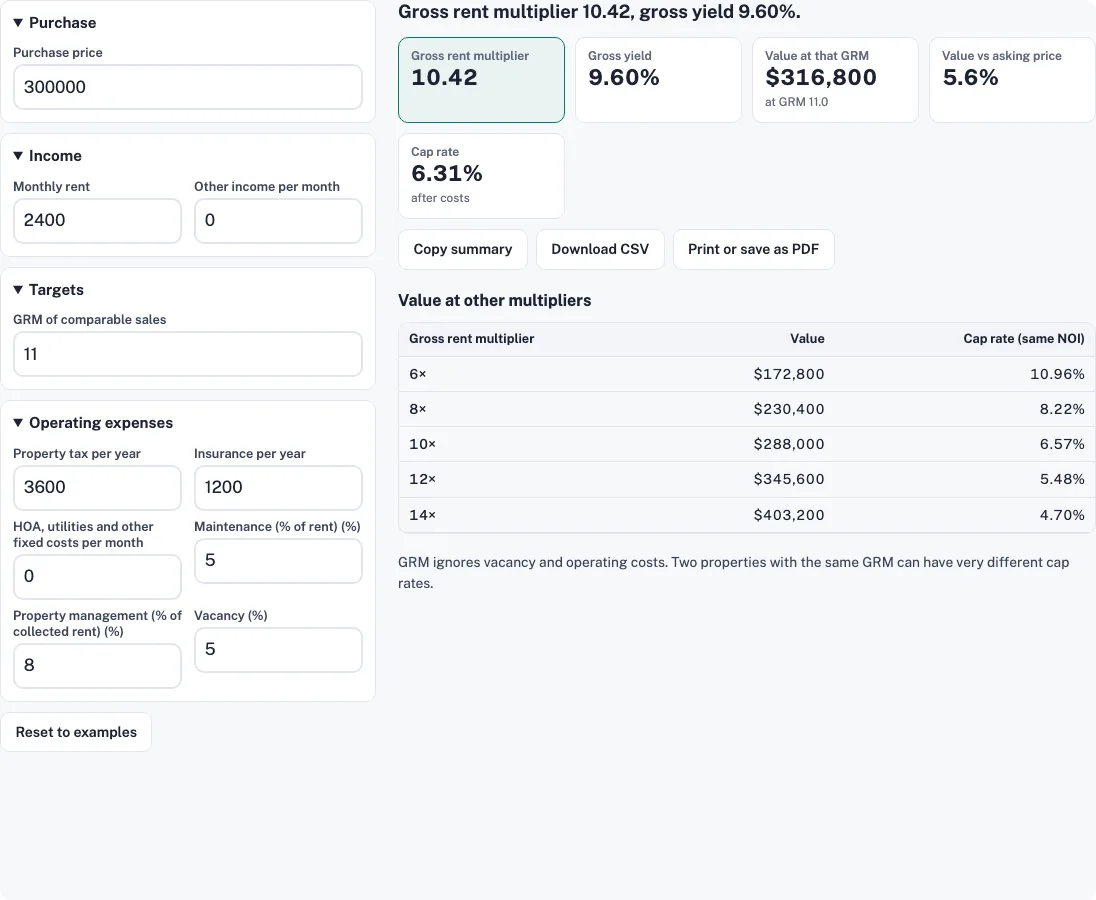Click the Reset to examples button
The height and width of the screenshot is (900, 1096).
(76, 732)
